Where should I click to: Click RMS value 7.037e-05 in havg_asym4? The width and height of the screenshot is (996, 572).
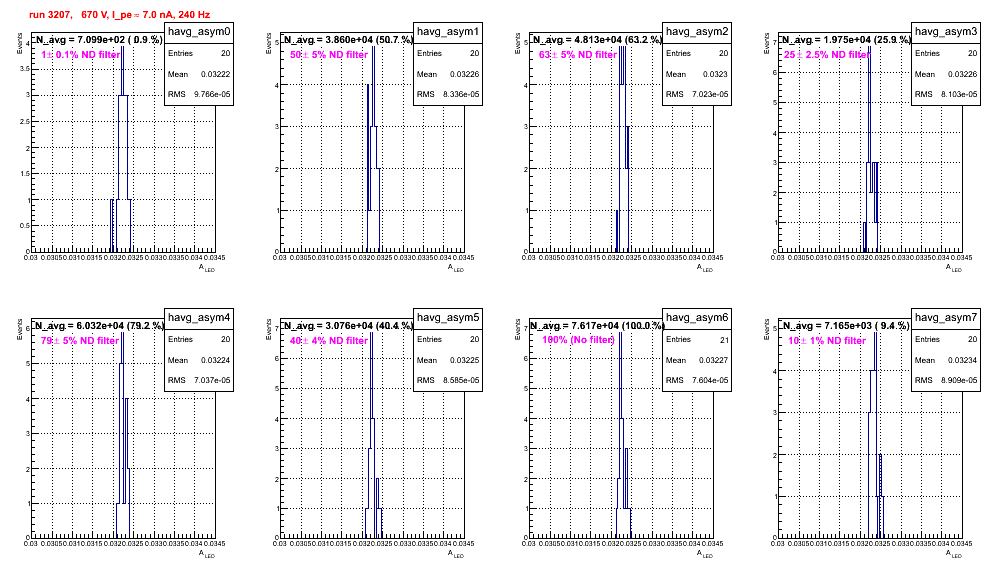point(212,381)
